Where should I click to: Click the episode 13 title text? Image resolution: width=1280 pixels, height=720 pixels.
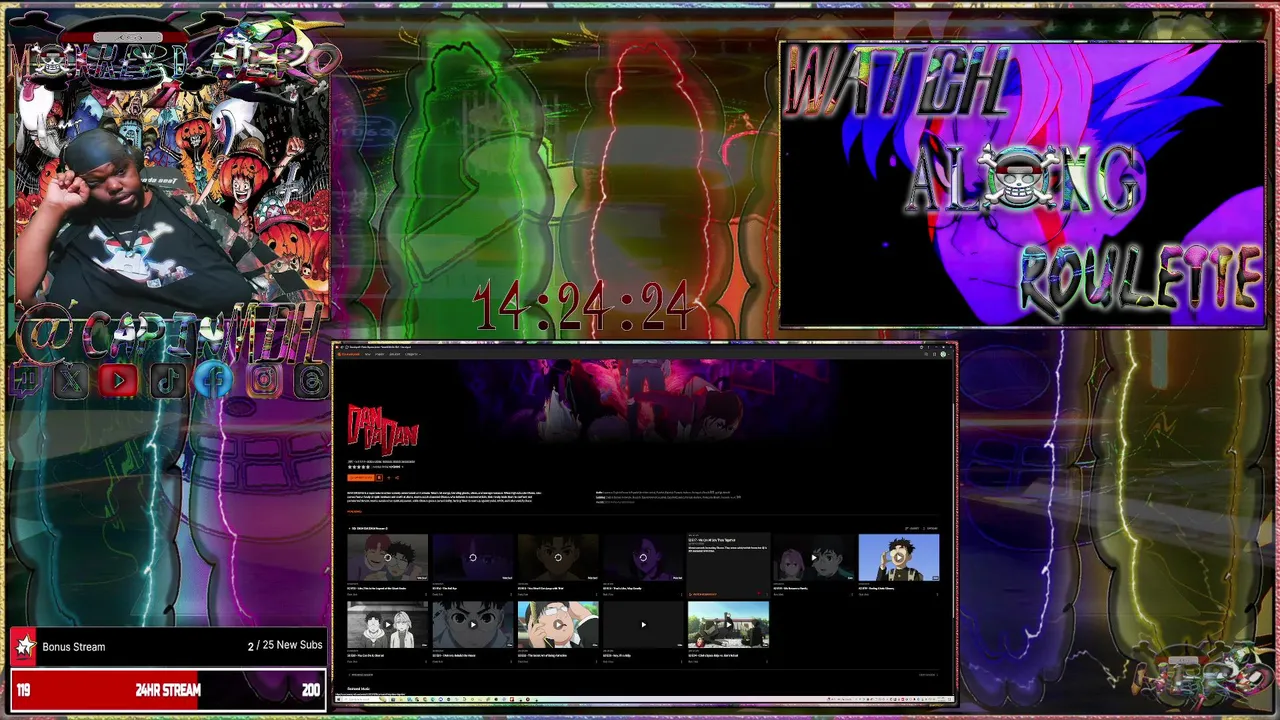(x=377, y=588)
